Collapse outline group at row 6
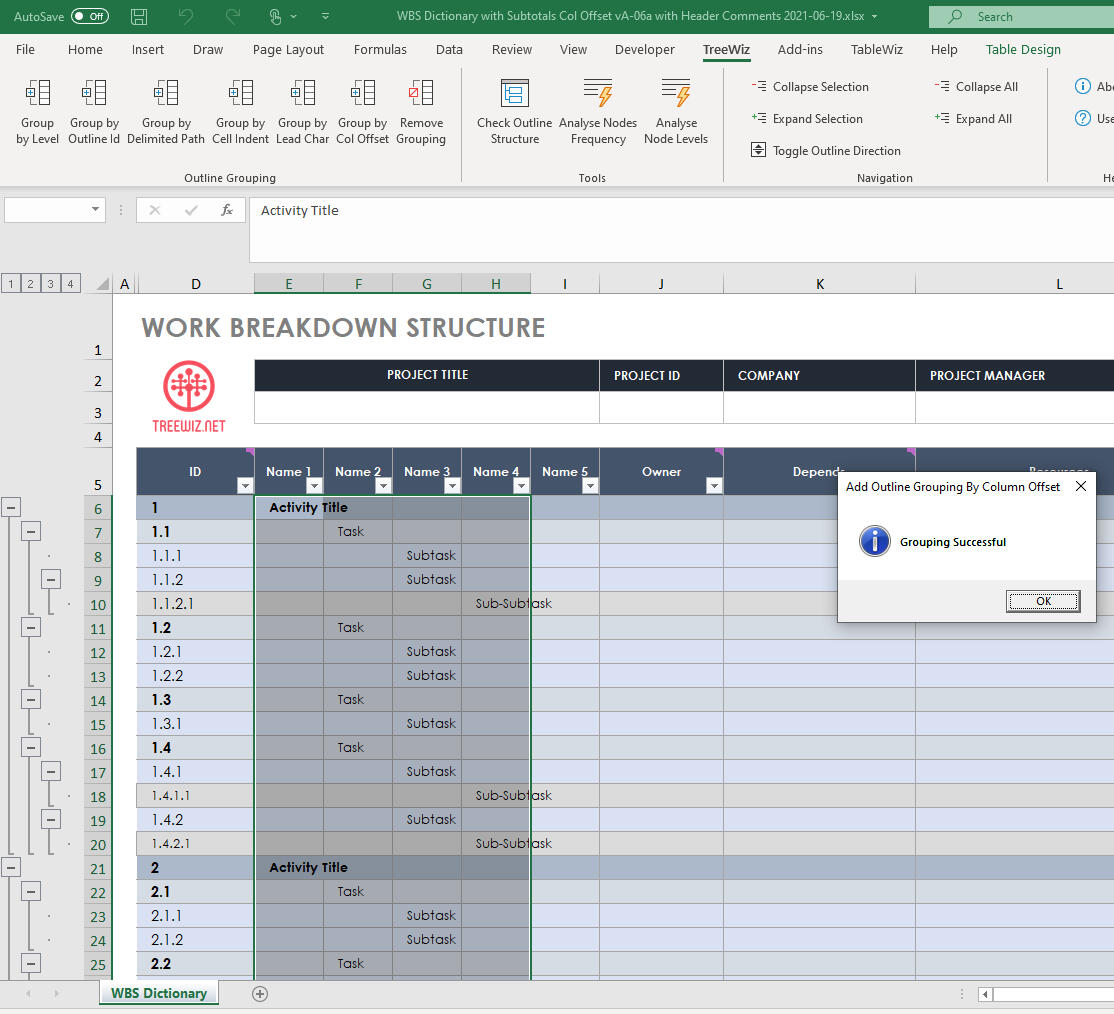1114x1014 pixels. point(11,508)
